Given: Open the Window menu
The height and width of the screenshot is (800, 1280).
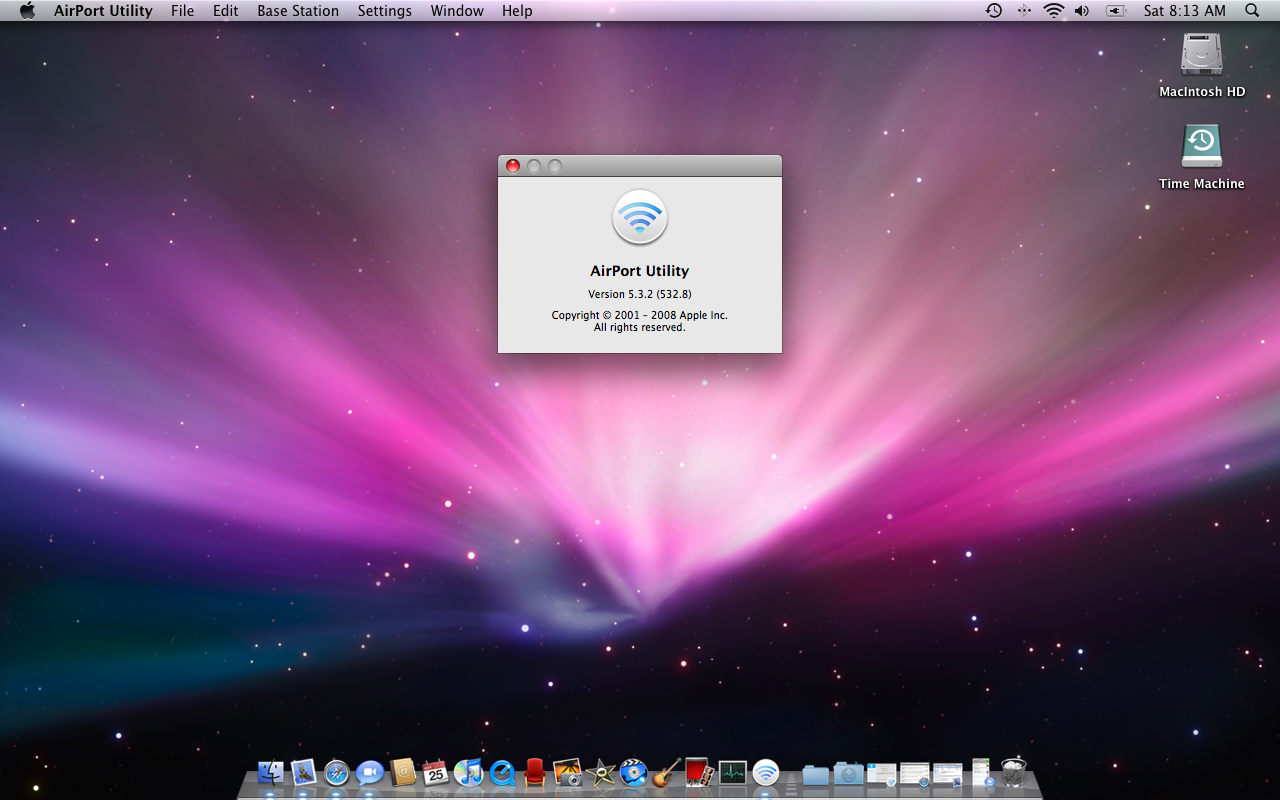Looking at the screenshot, I should coord(457,11).
